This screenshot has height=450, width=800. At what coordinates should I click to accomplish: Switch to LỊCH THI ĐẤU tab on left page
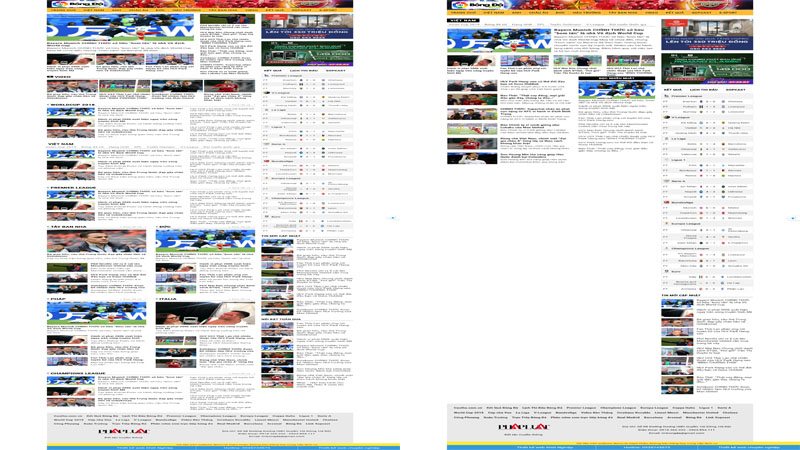pyautogui.click(x=304, y=70)
